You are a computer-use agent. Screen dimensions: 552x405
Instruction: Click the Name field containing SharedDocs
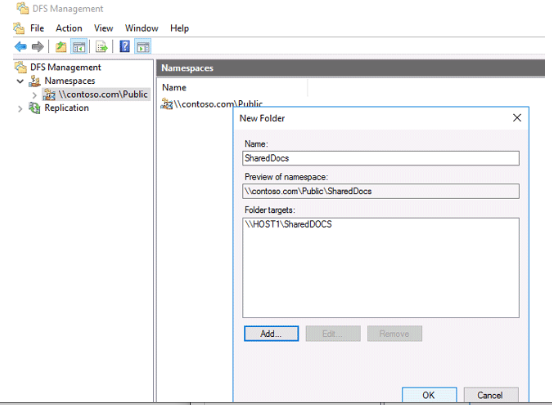click(x=381, y=158)
